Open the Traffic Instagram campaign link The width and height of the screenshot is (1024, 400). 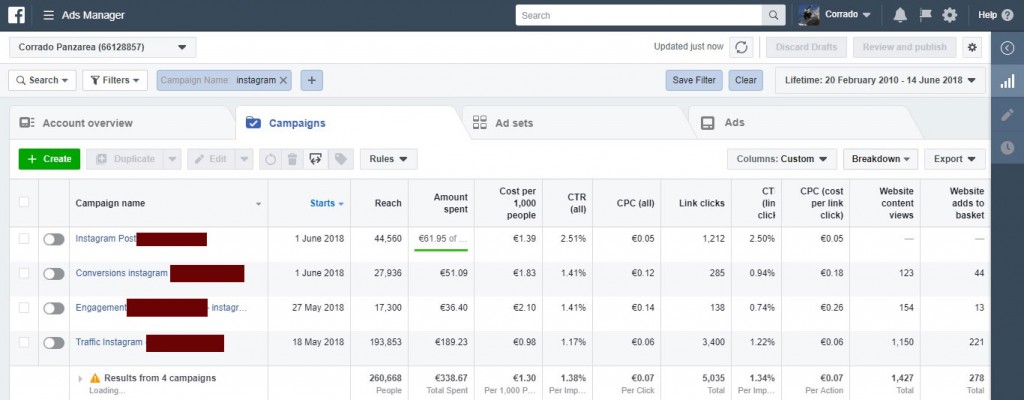pyautogui.click(x=109, y=342)
